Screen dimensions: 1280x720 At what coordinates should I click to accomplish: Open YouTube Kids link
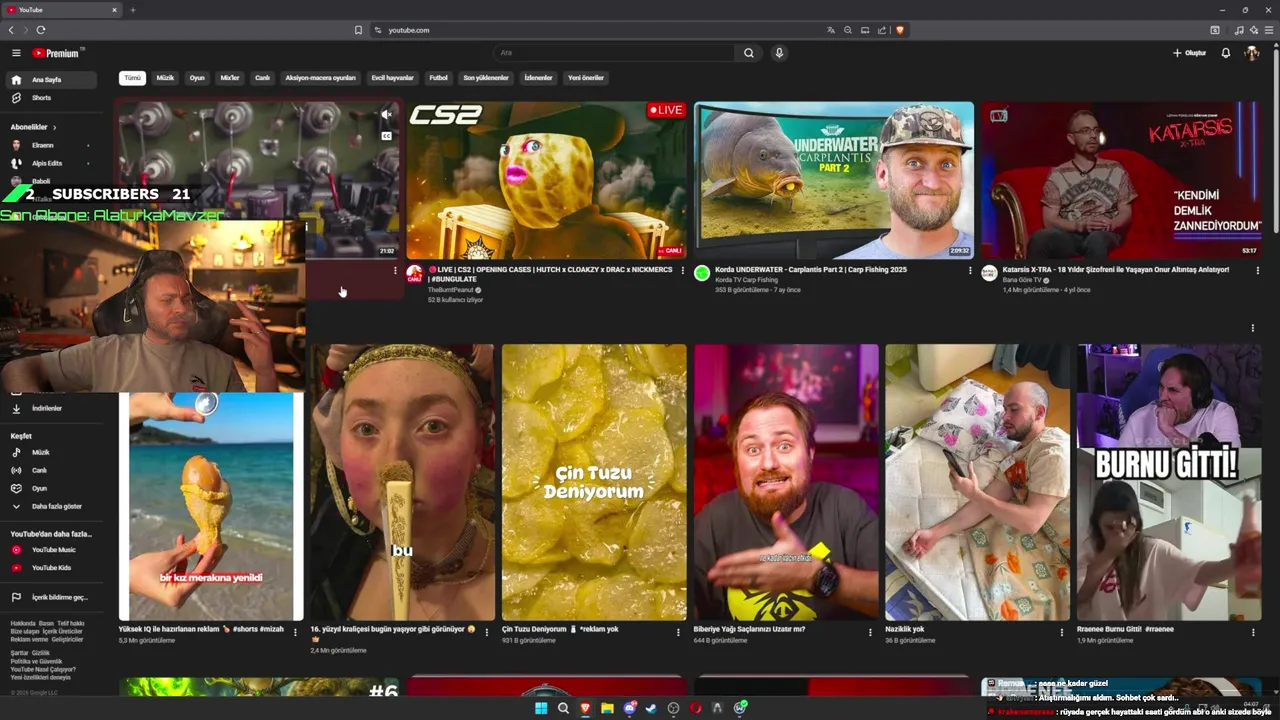point(52,568)
